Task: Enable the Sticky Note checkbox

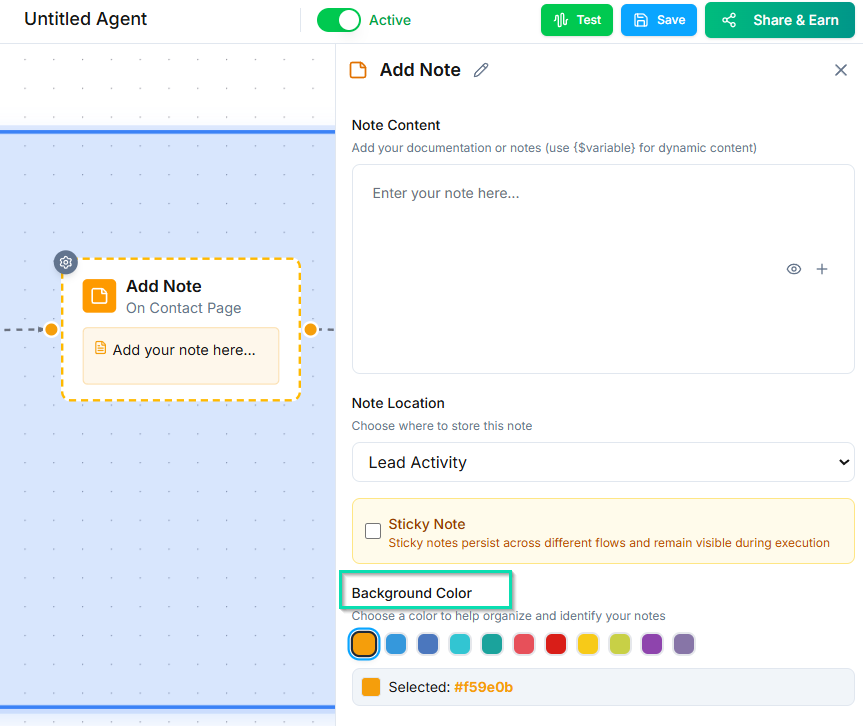Action: [373, 531]
